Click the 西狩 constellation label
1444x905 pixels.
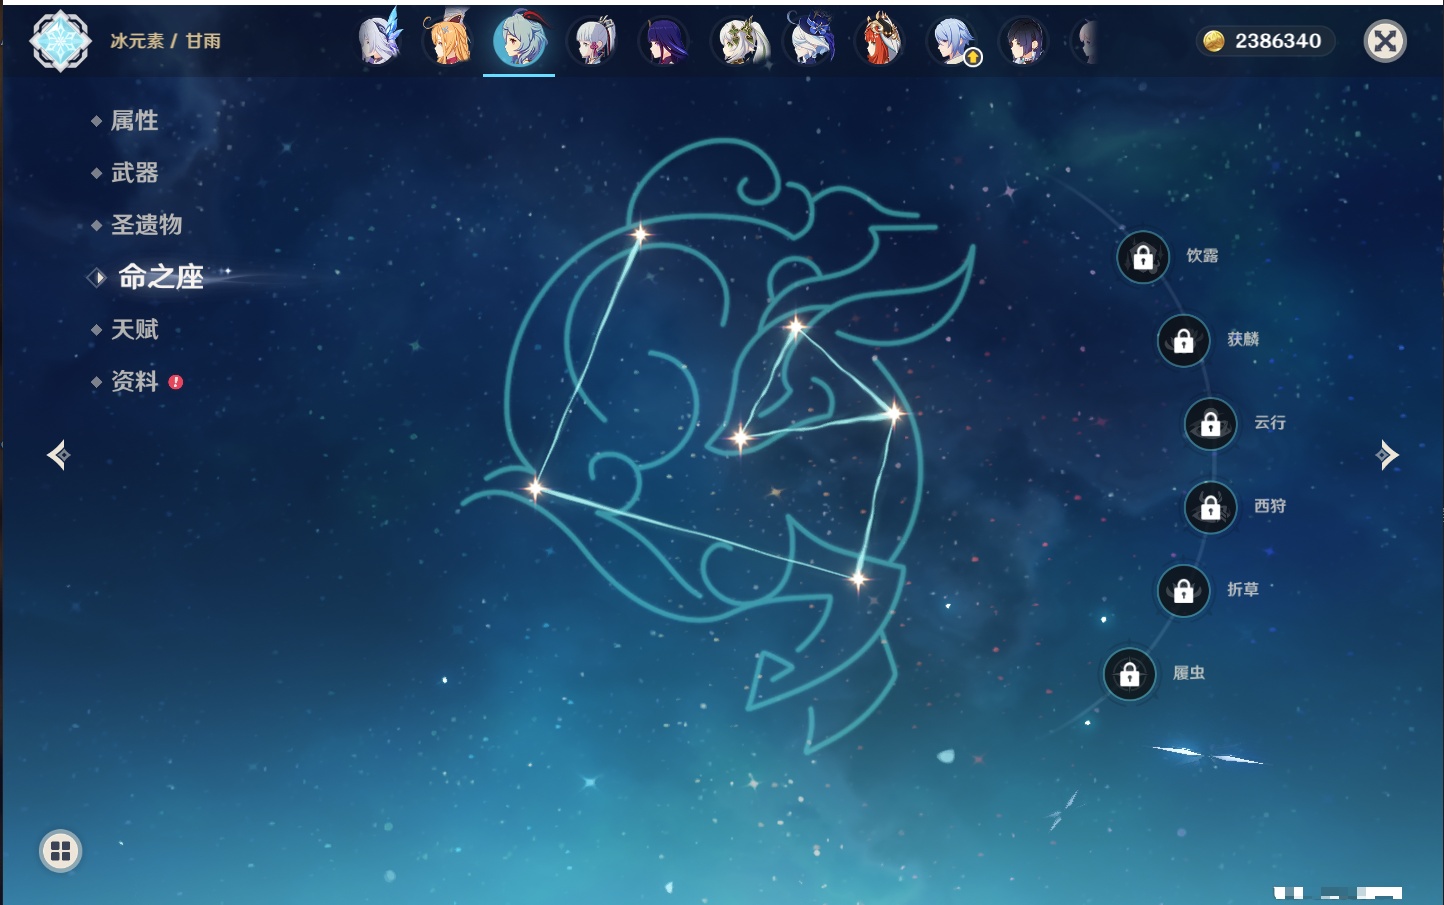[1270, 506]
